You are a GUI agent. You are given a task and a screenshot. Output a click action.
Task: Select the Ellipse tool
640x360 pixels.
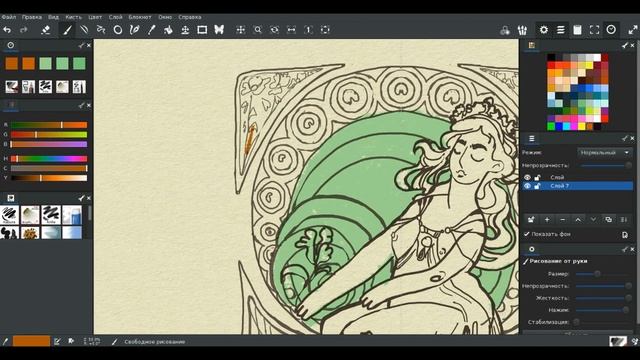[x=118, y=30]
